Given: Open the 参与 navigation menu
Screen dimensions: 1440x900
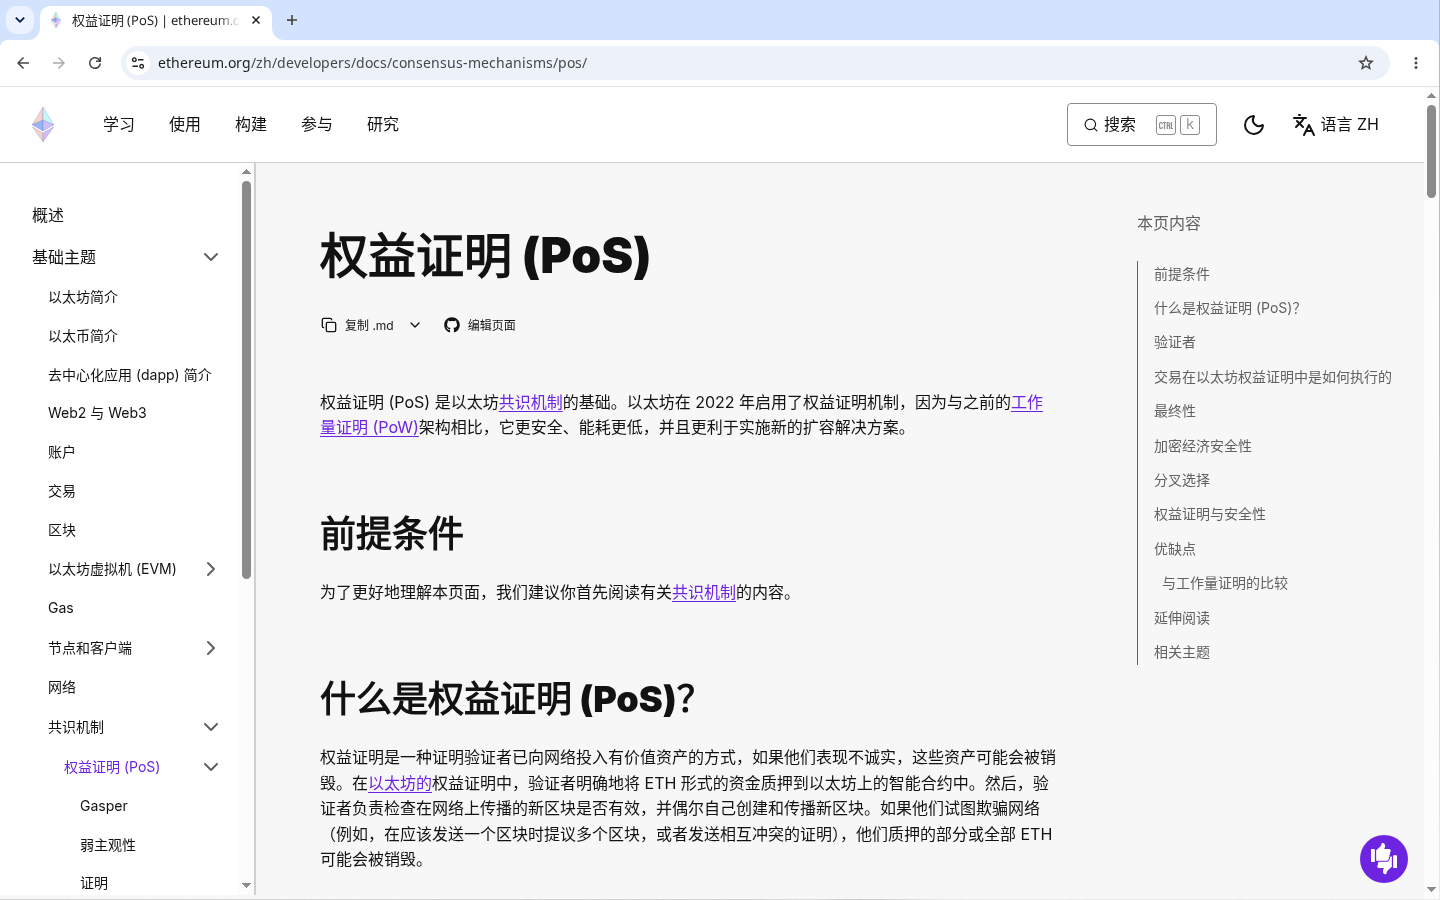Looking at the screenshot, I should [317, 125].
